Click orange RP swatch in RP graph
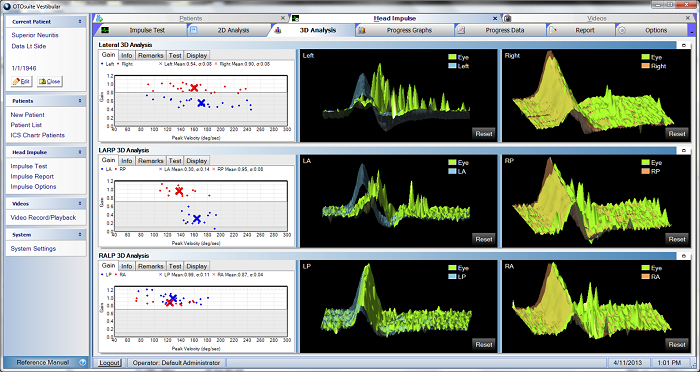The image size is (700, 372). 646,171
